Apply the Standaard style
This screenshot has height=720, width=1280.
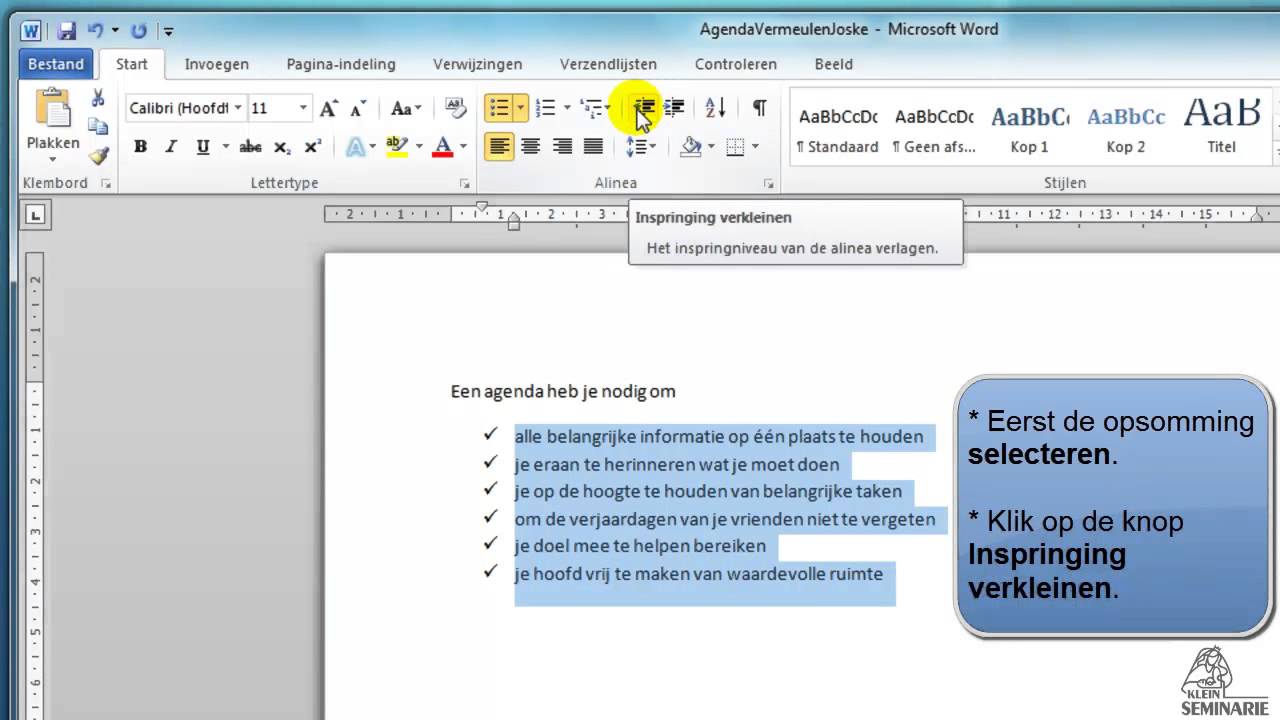pyautogui.click(x=838, y=128)
